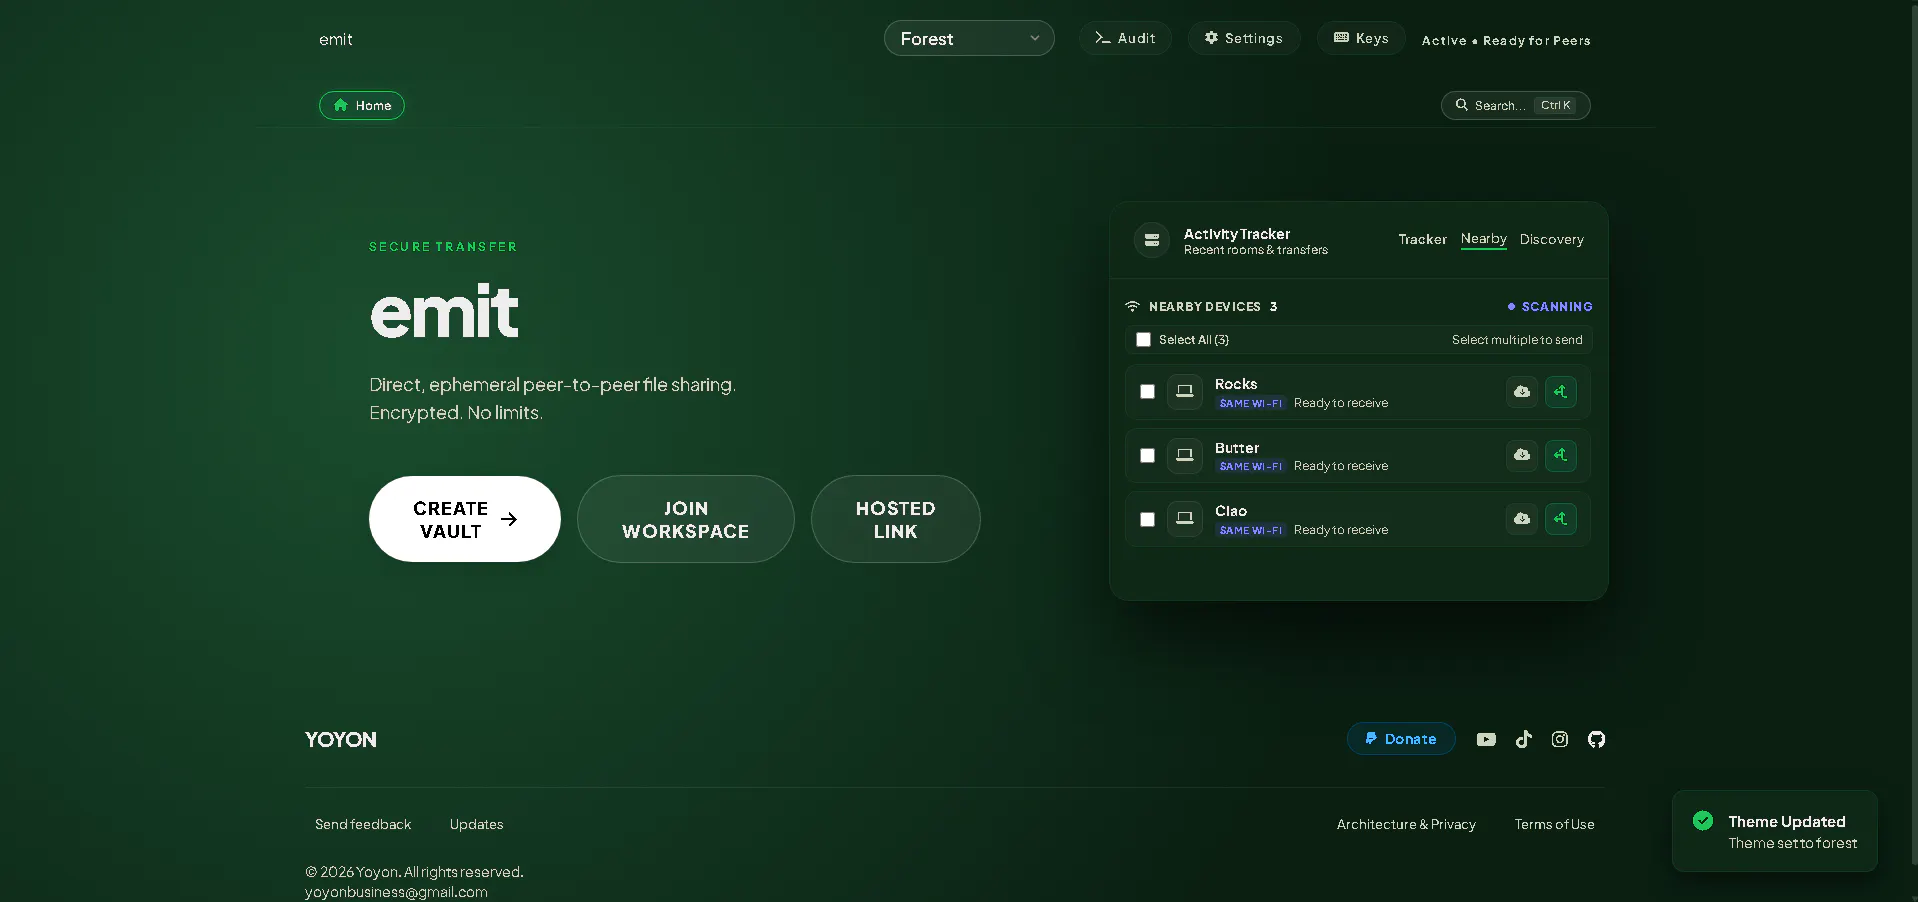Click the cloud upload icon for Ciao
The width and height of the screenshot is (1918, 902).
(1522, 519)
